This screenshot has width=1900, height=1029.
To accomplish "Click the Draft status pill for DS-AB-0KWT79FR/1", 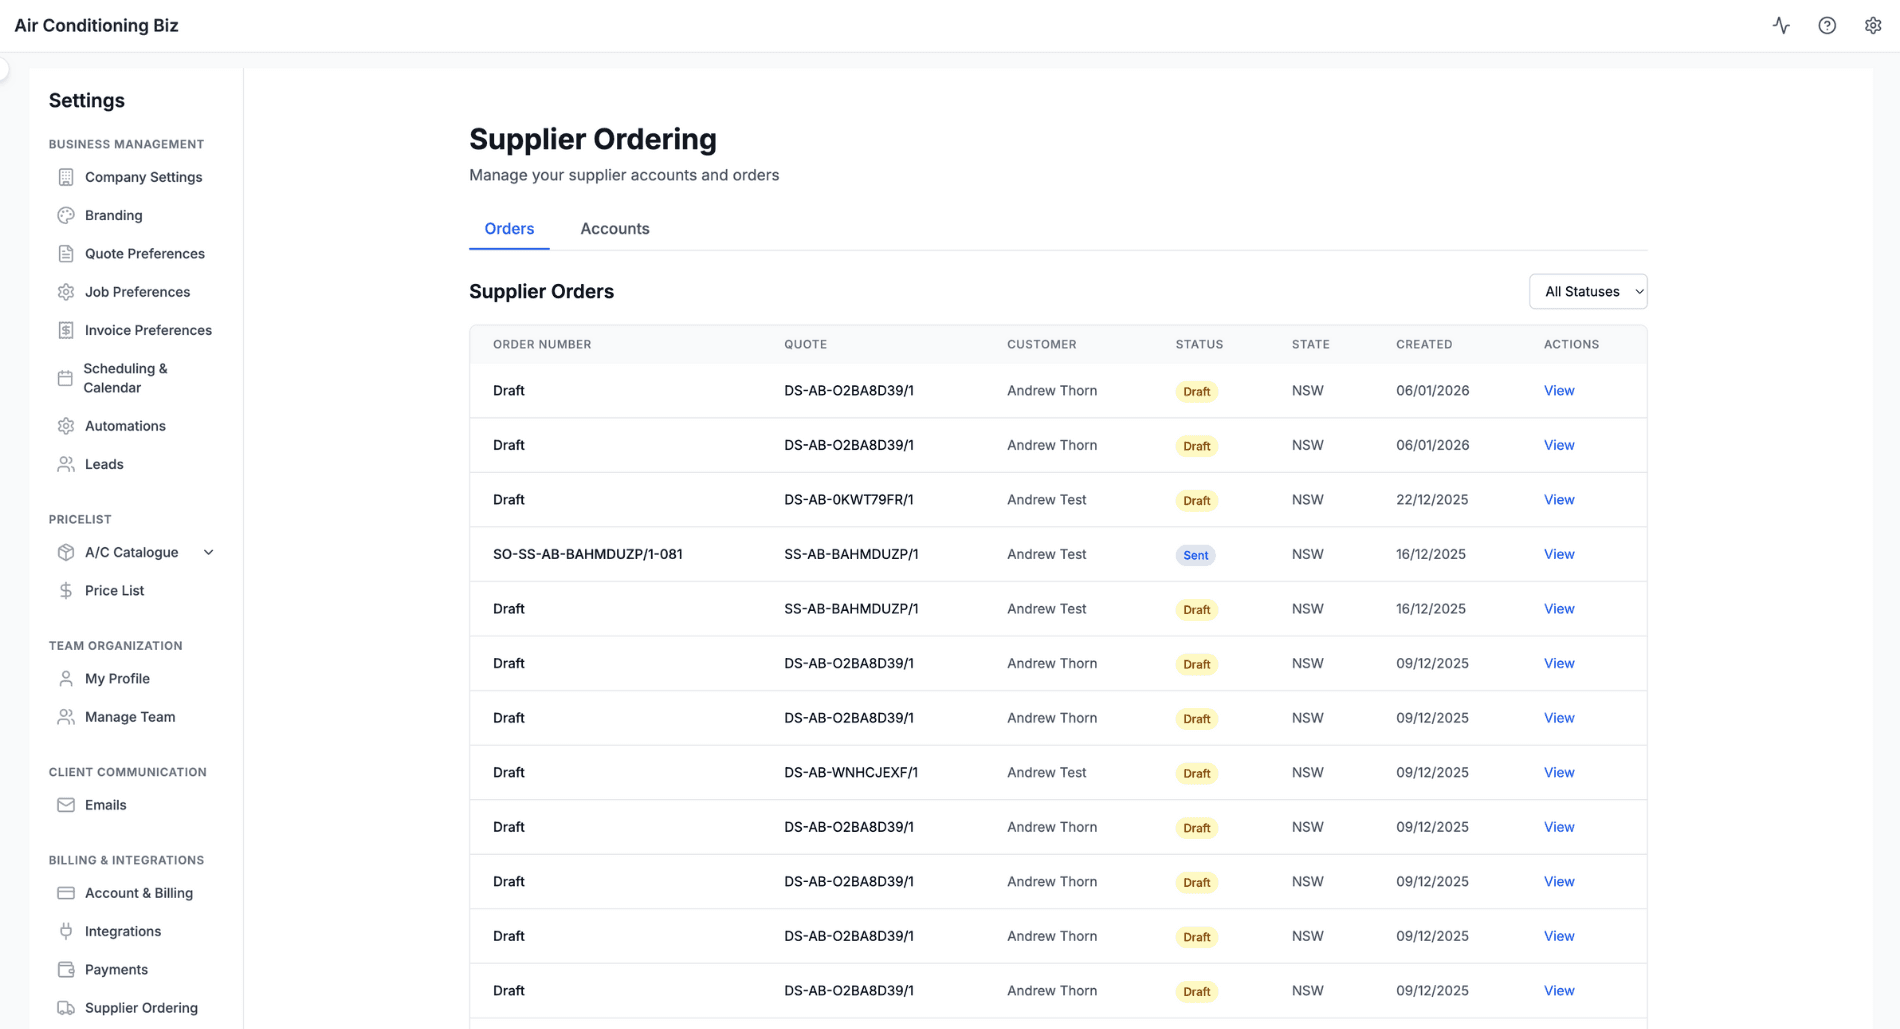I will click(x=1196, y=500).
